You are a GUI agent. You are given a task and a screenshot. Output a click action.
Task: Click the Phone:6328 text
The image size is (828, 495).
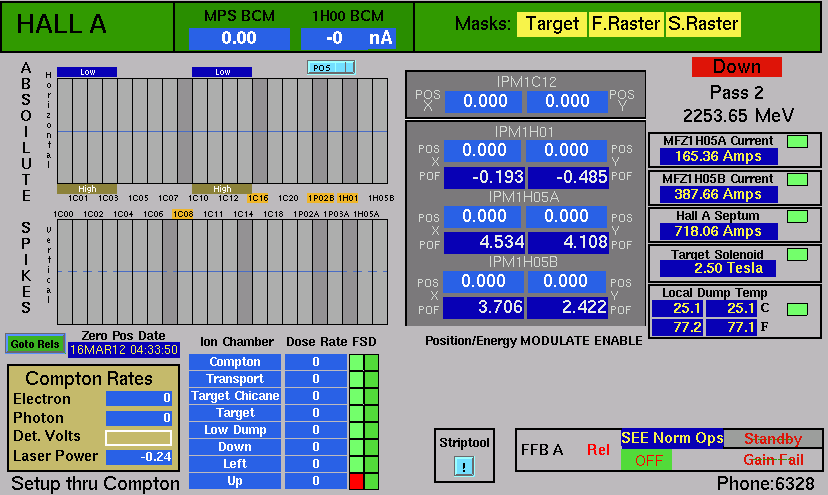coord(765,483)
